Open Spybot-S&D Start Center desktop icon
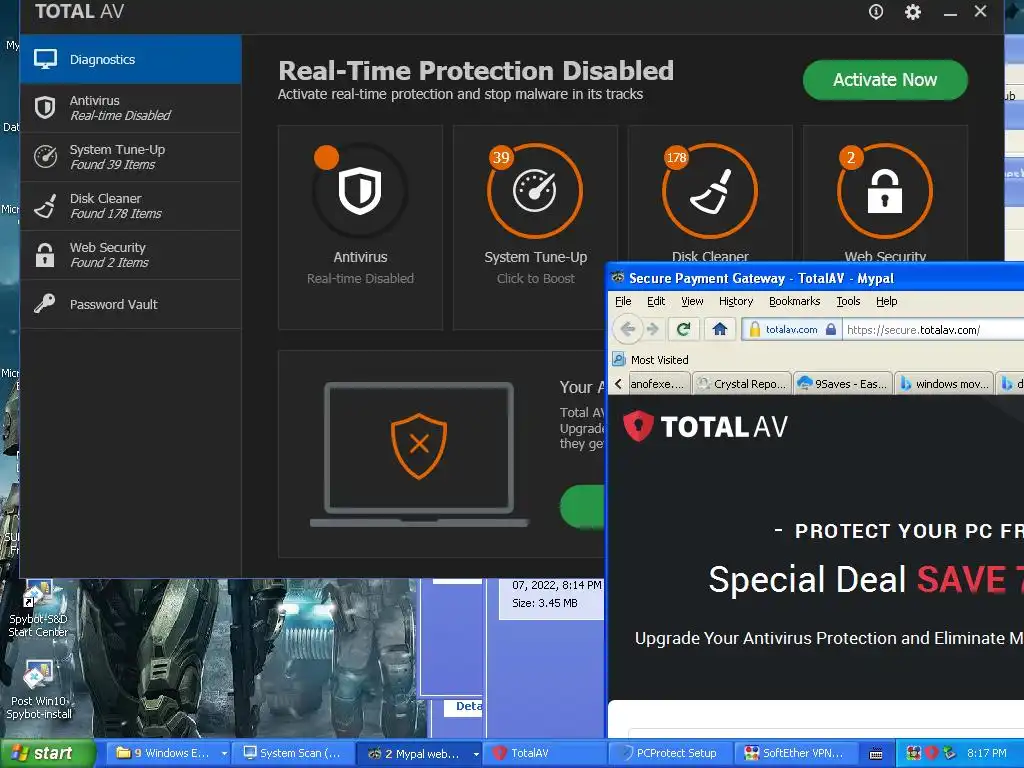Viewport: 1024px width, 768px height. point(38,607)
